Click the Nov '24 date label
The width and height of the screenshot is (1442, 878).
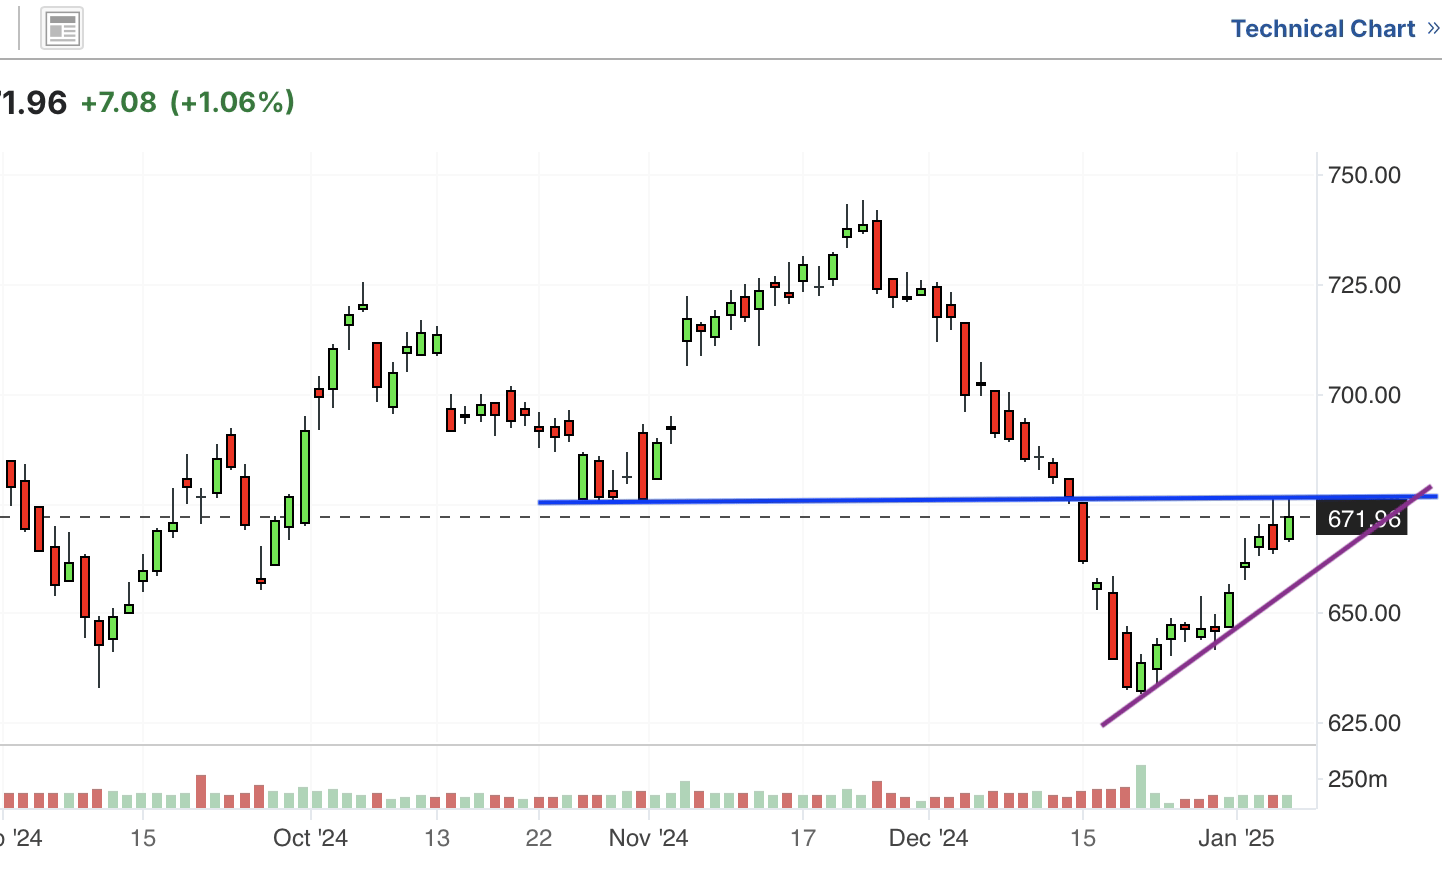648,838
